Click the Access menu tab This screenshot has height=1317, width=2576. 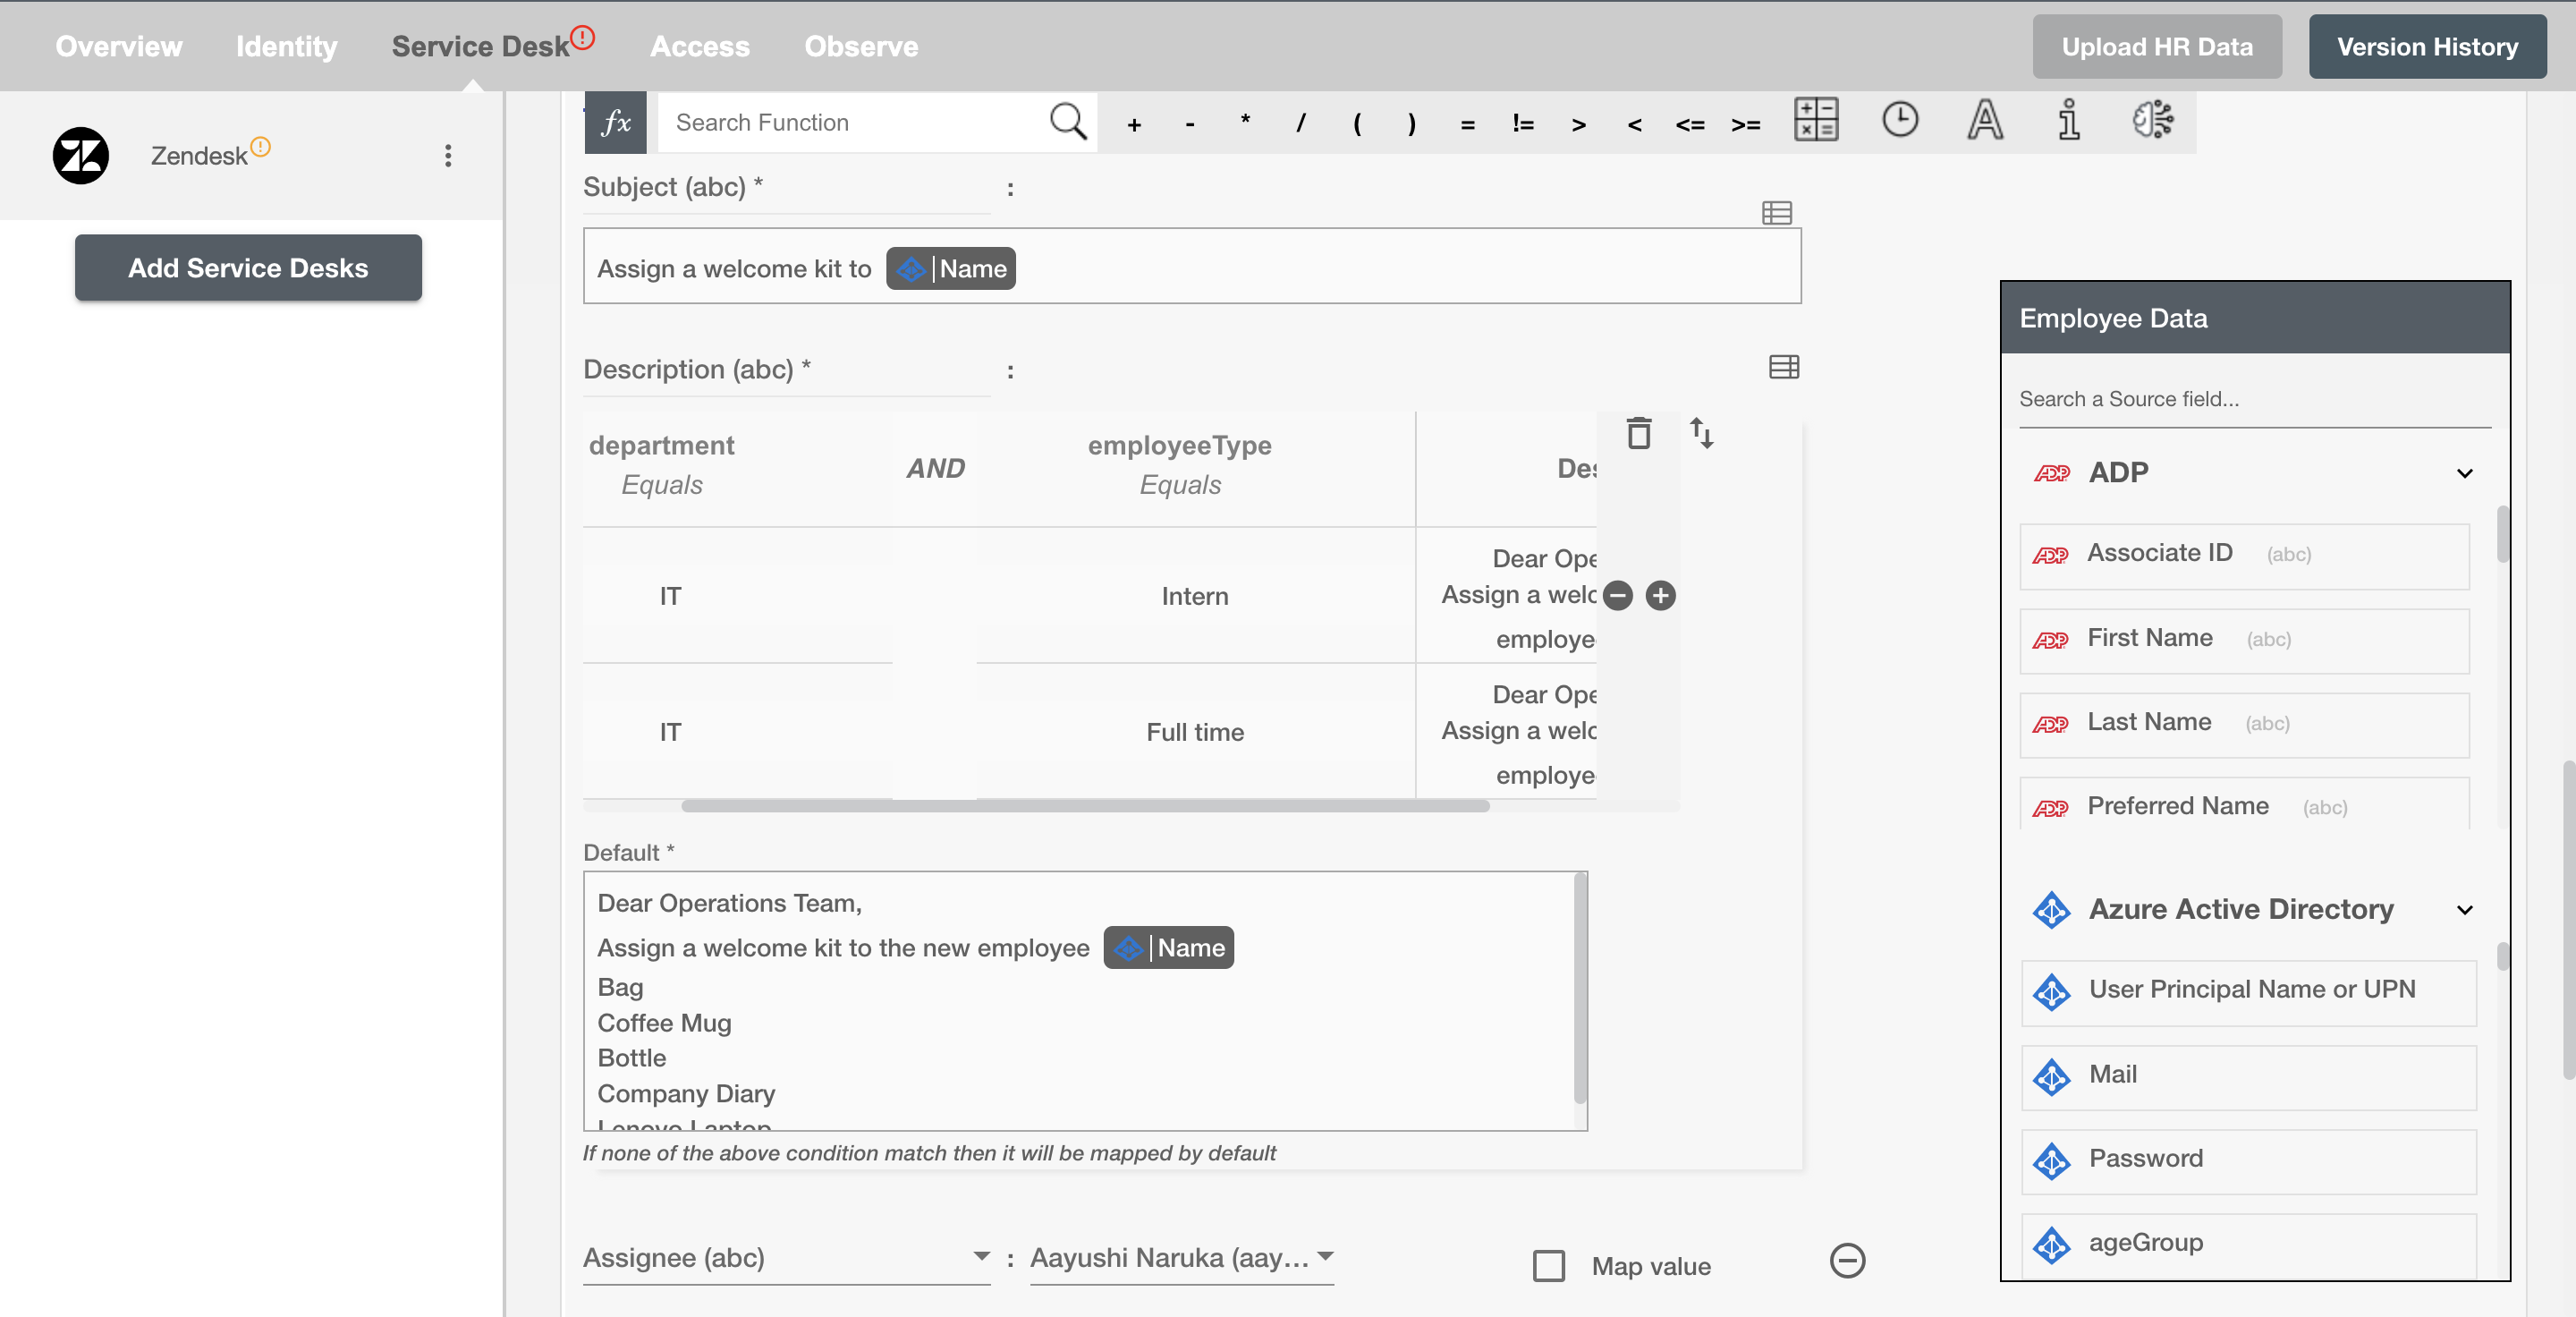pyautogui.click(x=700, y=46)
